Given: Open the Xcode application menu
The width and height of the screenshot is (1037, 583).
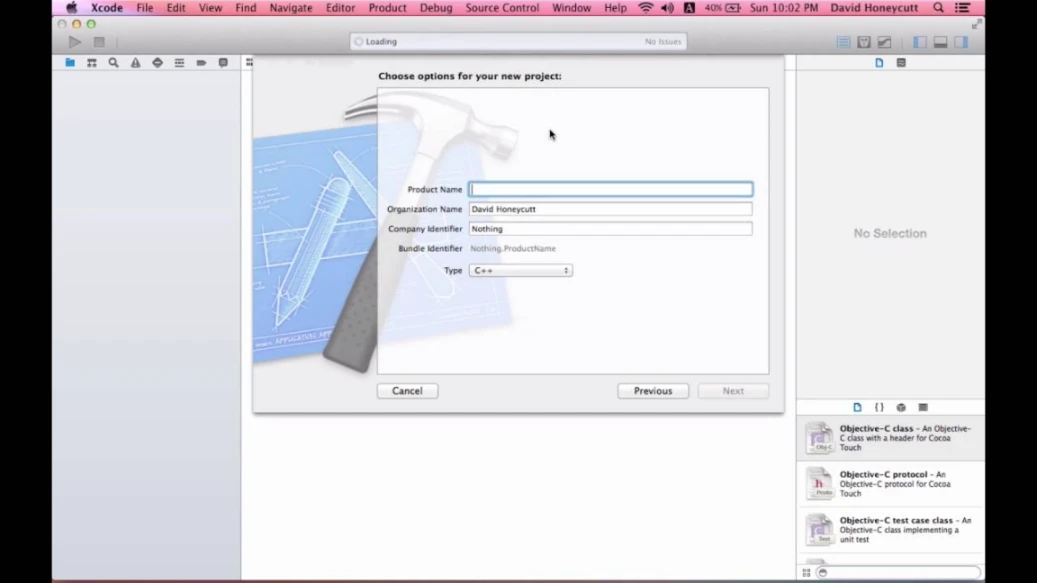Looking at the screenshot, I should tap(106, 8).
